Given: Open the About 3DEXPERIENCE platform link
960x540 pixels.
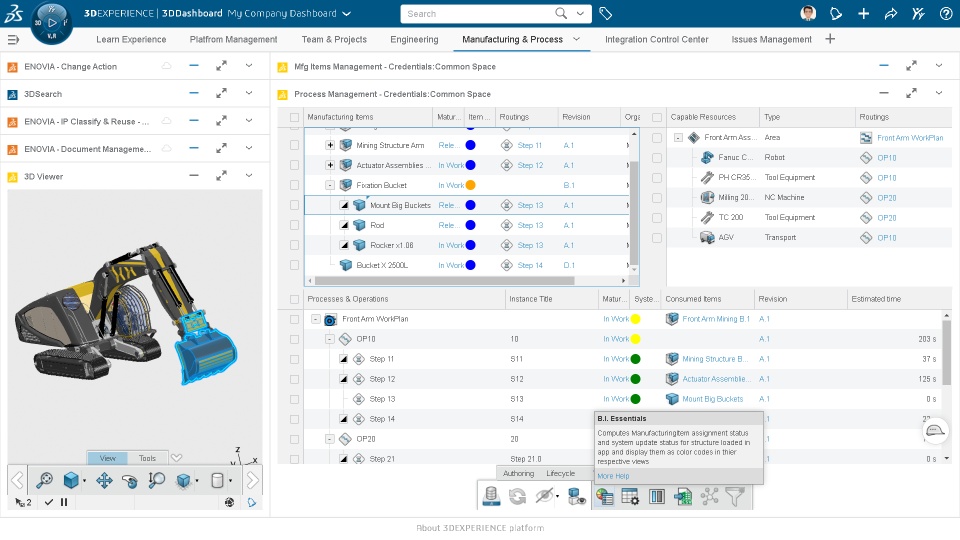Looking at the screenshot, I should 480,528.
